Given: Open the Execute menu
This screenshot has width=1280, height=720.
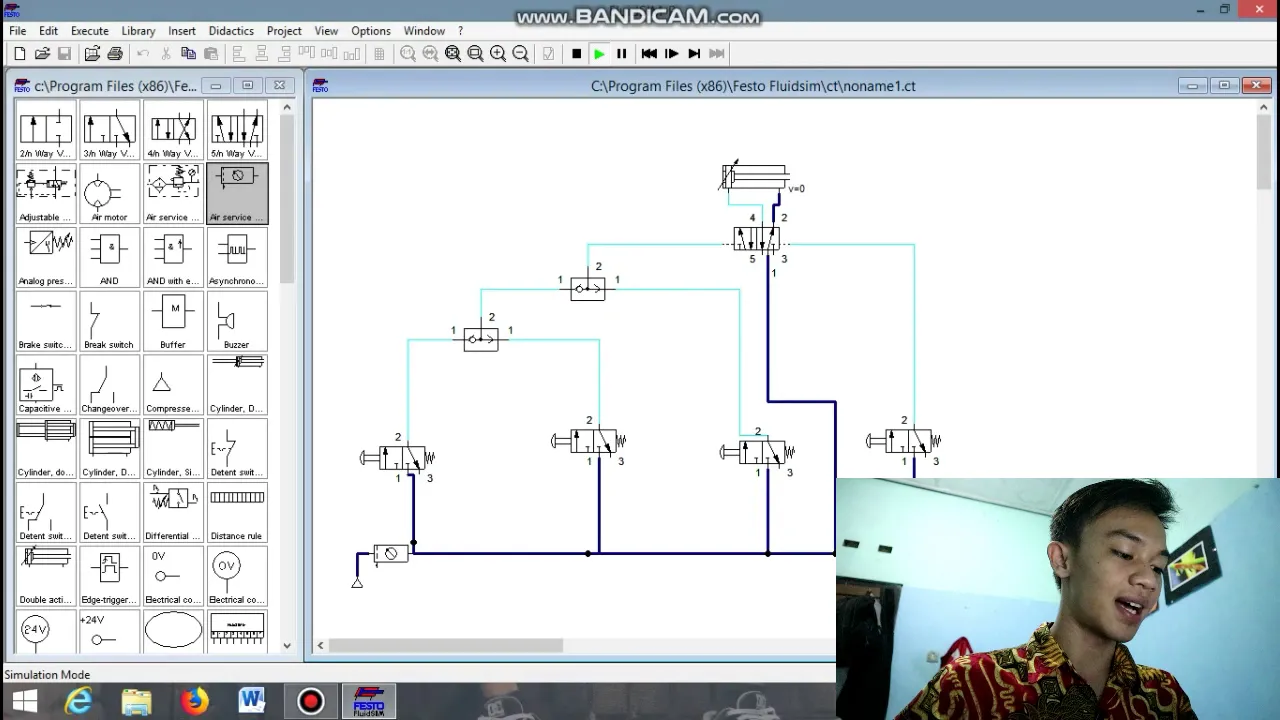Looking at the screenshot, I should point(89,31).
